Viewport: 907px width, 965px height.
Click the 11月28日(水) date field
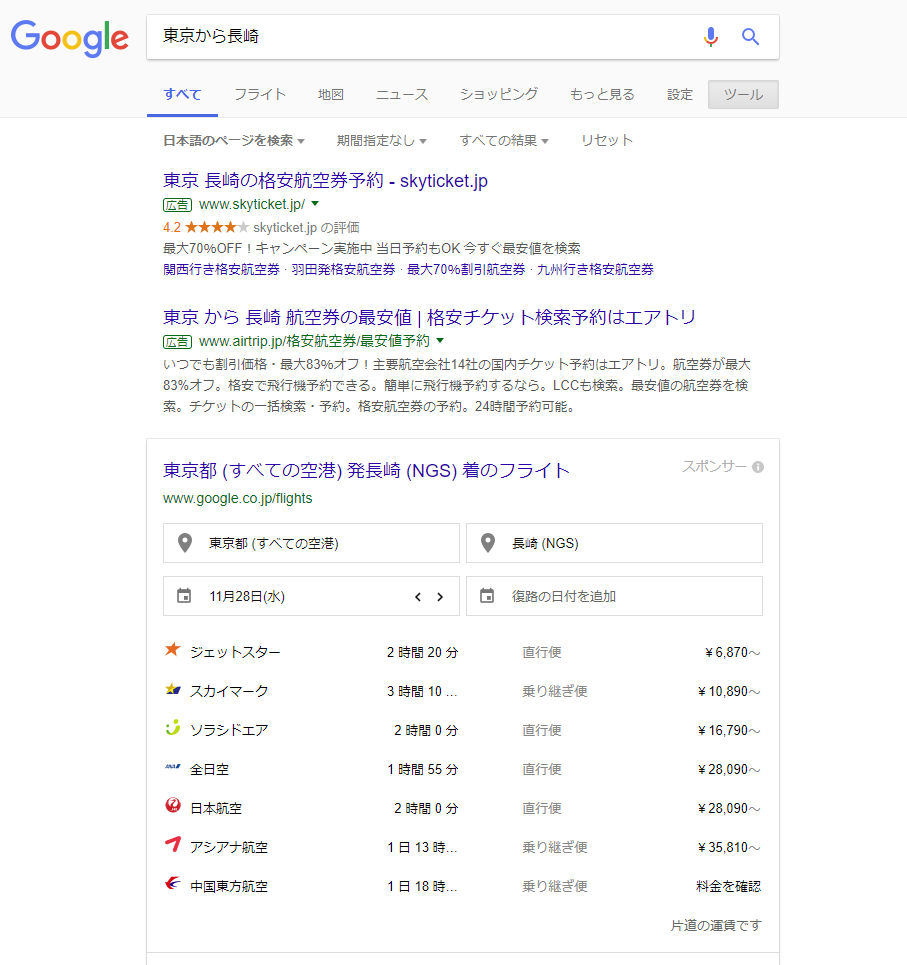[x=311, y=596]
